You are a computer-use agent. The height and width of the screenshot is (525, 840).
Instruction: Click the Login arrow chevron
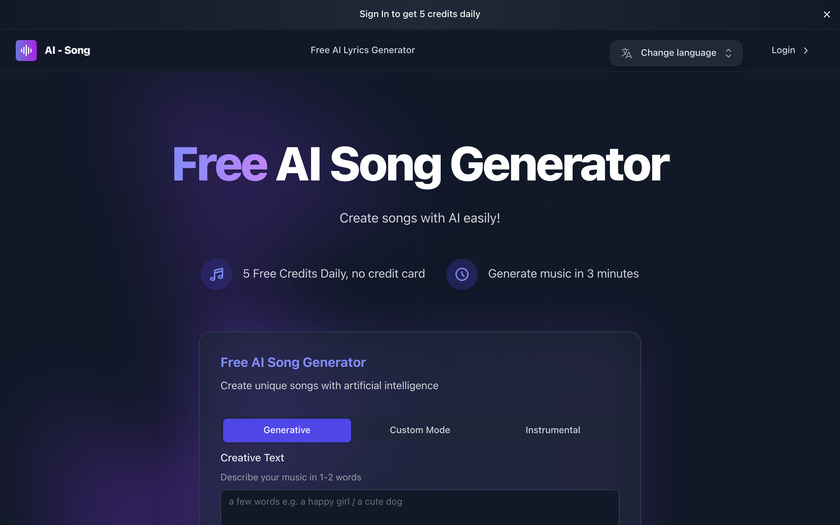pyautogui.click(x=805, y=50)
